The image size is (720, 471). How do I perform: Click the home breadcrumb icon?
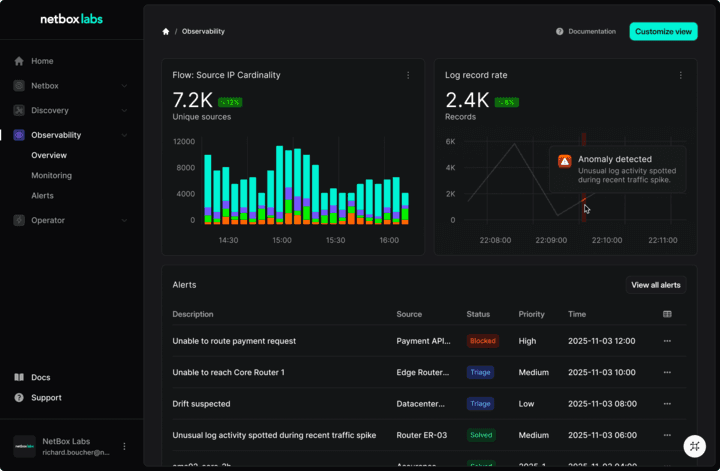pyautogui.click(x=166, y=32)
